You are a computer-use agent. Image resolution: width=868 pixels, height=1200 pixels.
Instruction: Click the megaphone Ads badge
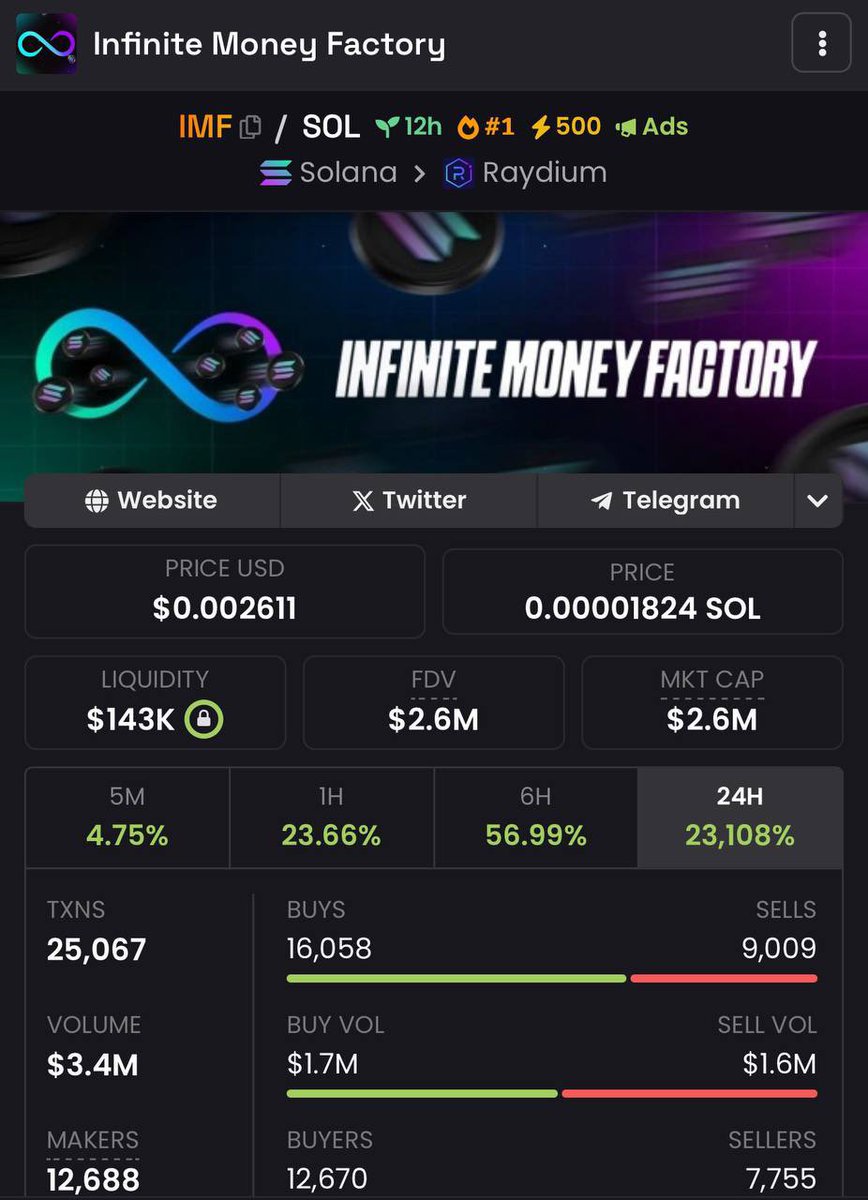(x=652, y=127)
